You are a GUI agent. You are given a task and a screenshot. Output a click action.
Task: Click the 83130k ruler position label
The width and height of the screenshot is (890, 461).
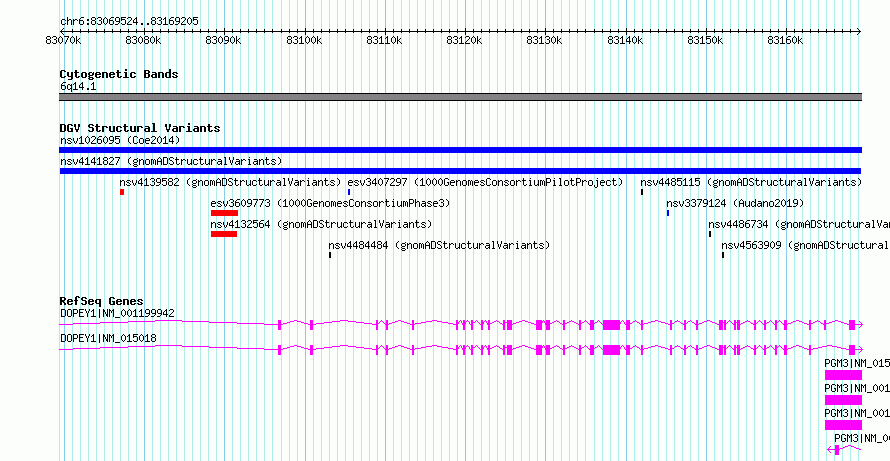544,40
